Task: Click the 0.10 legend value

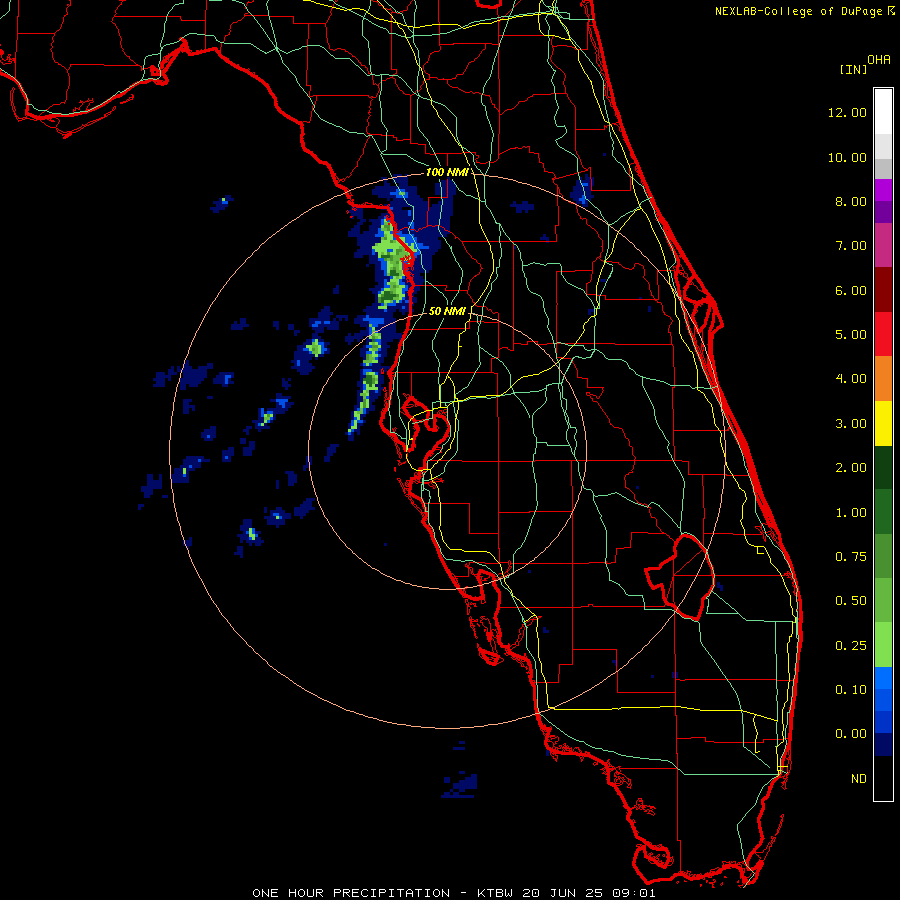Action: click(851, 690)
